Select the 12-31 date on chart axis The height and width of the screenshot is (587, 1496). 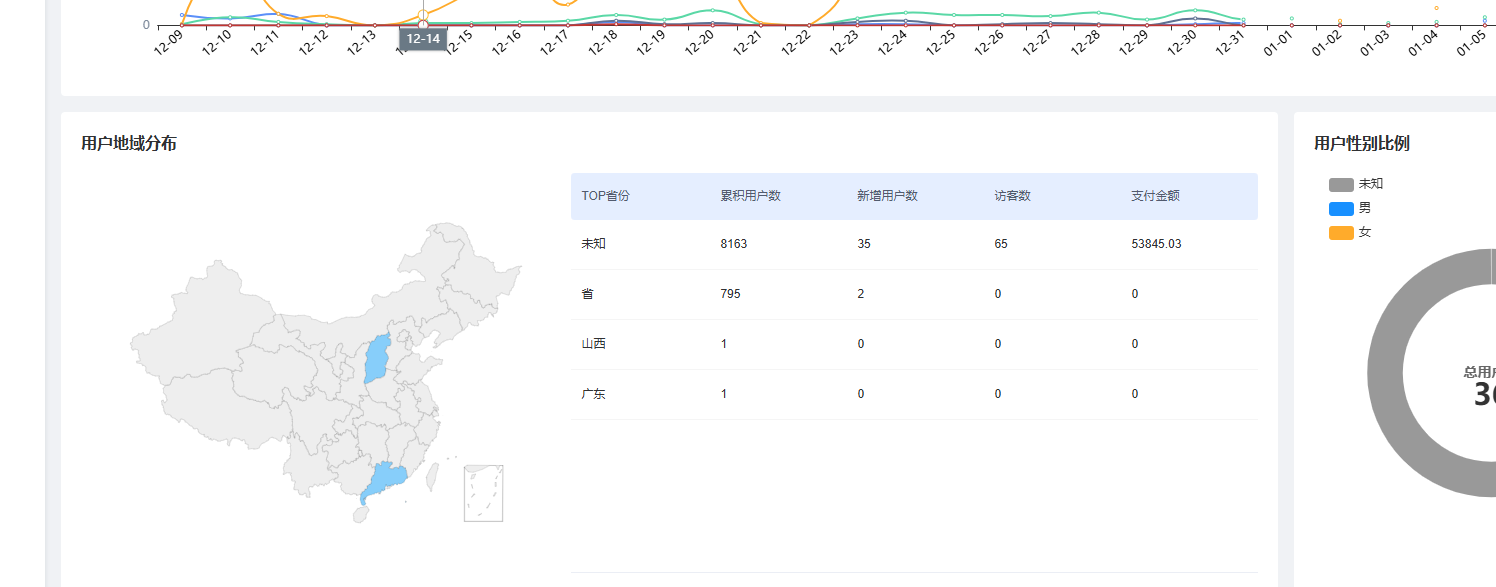point(1230,44)
